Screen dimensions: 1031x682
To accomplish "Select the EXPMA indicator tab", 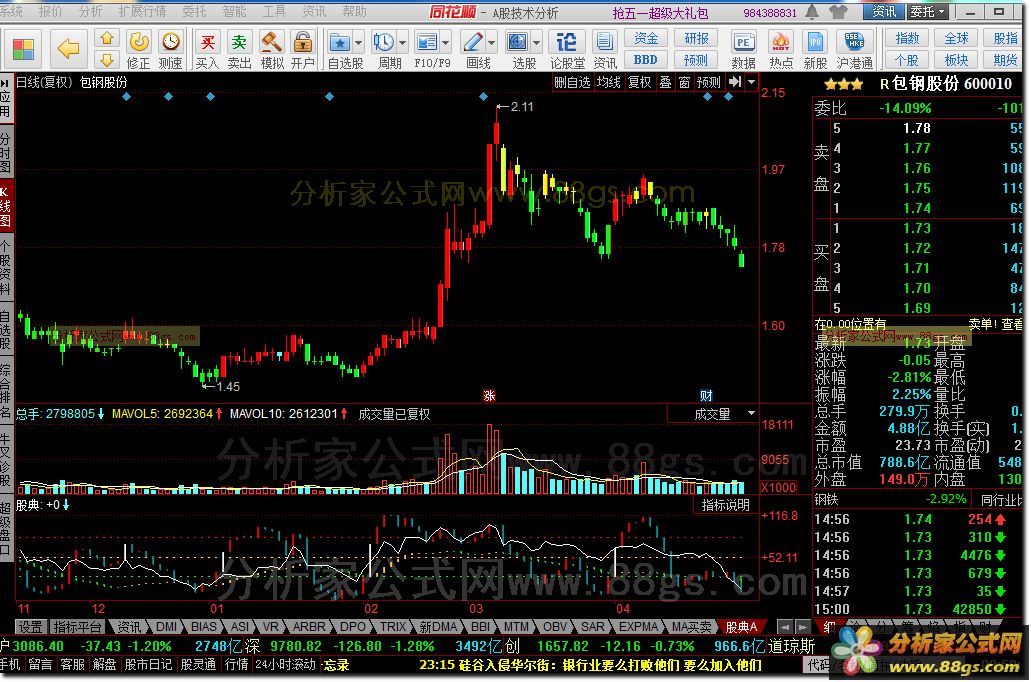I will click(638, 627).
